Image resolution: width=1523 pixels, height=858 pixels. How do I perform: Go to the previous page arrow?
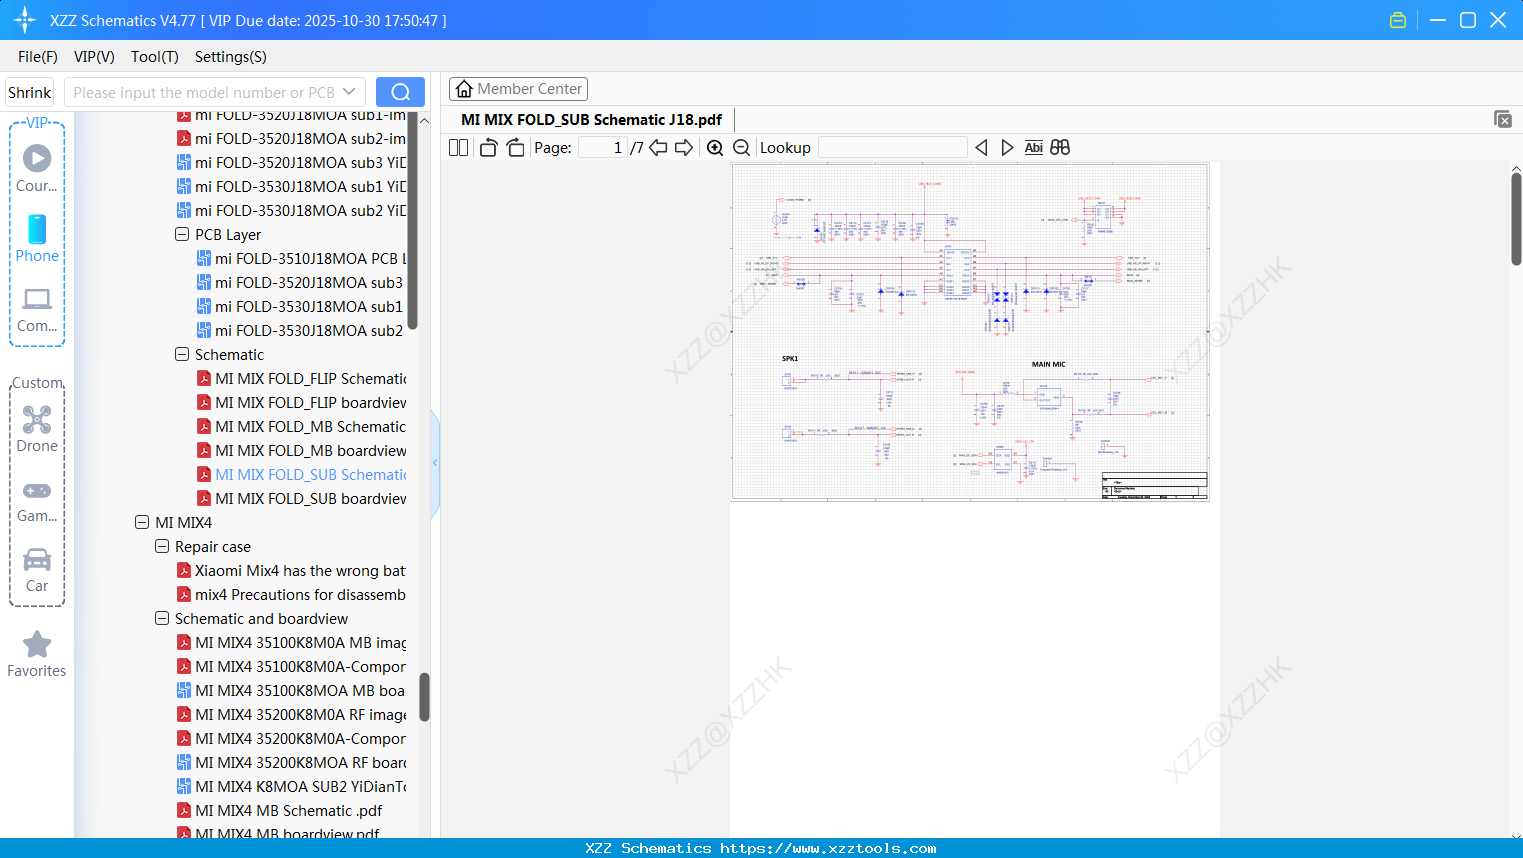pyautogui.click(x=658, y=148)
